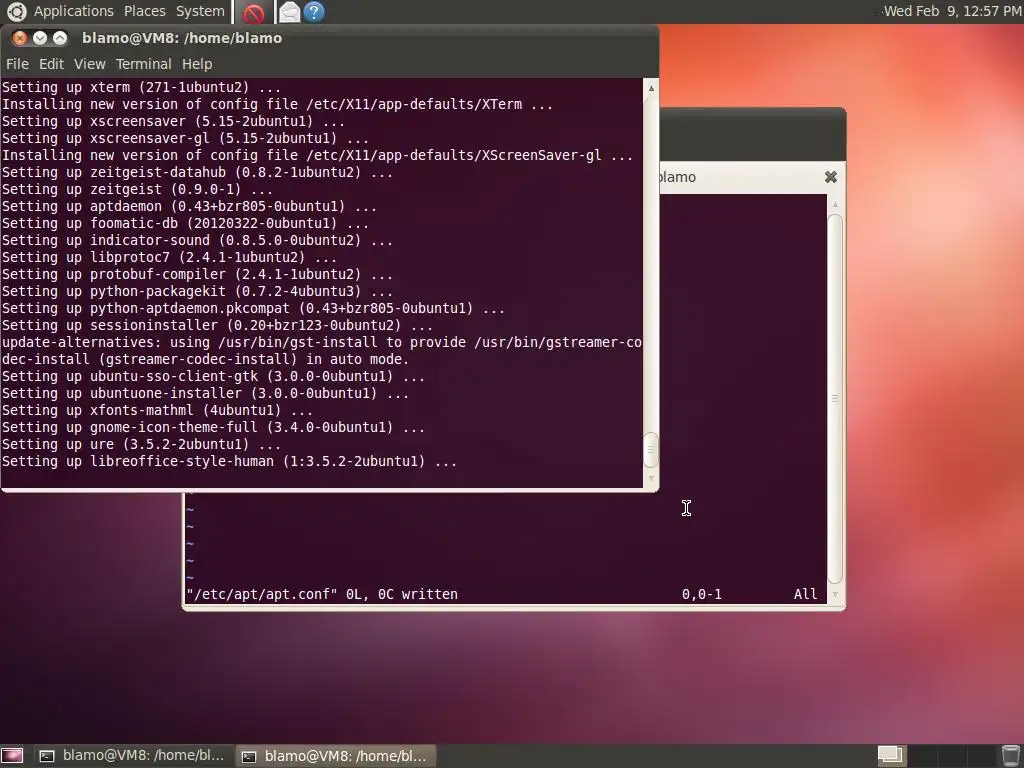Open the mail envelope launcher in top panel
The height and width of the screenshot is (768, 1024).
[x=289, y=12]
